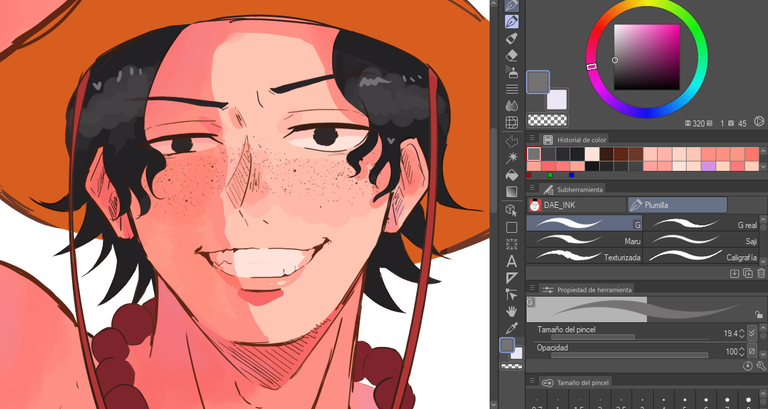This screenshot has width=768, height=409.
Task: Select the Hand move tool
Action: [512, 312]
